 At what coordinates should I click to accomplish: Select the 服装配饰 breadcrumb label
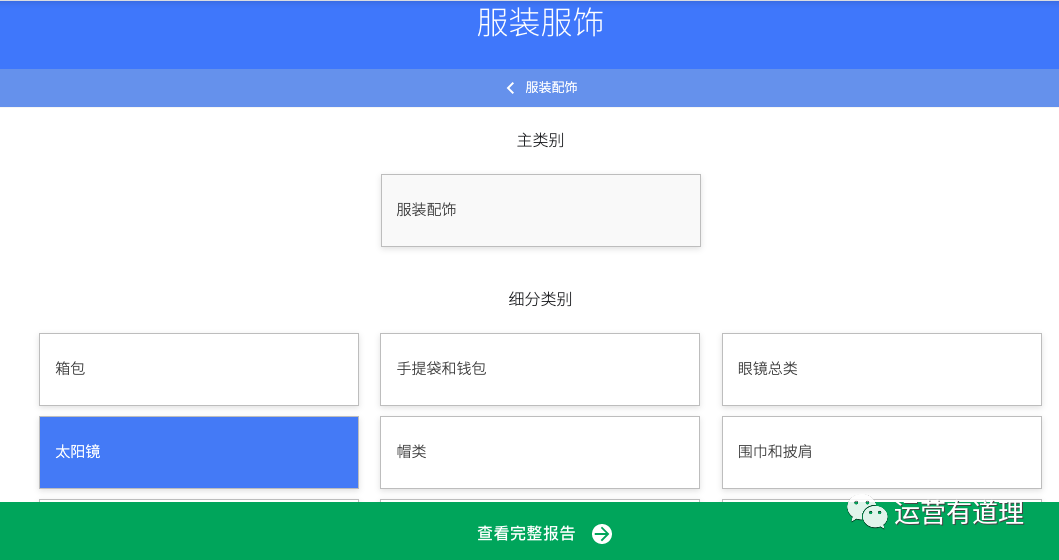pyautogui.click(x=551, y=88)
